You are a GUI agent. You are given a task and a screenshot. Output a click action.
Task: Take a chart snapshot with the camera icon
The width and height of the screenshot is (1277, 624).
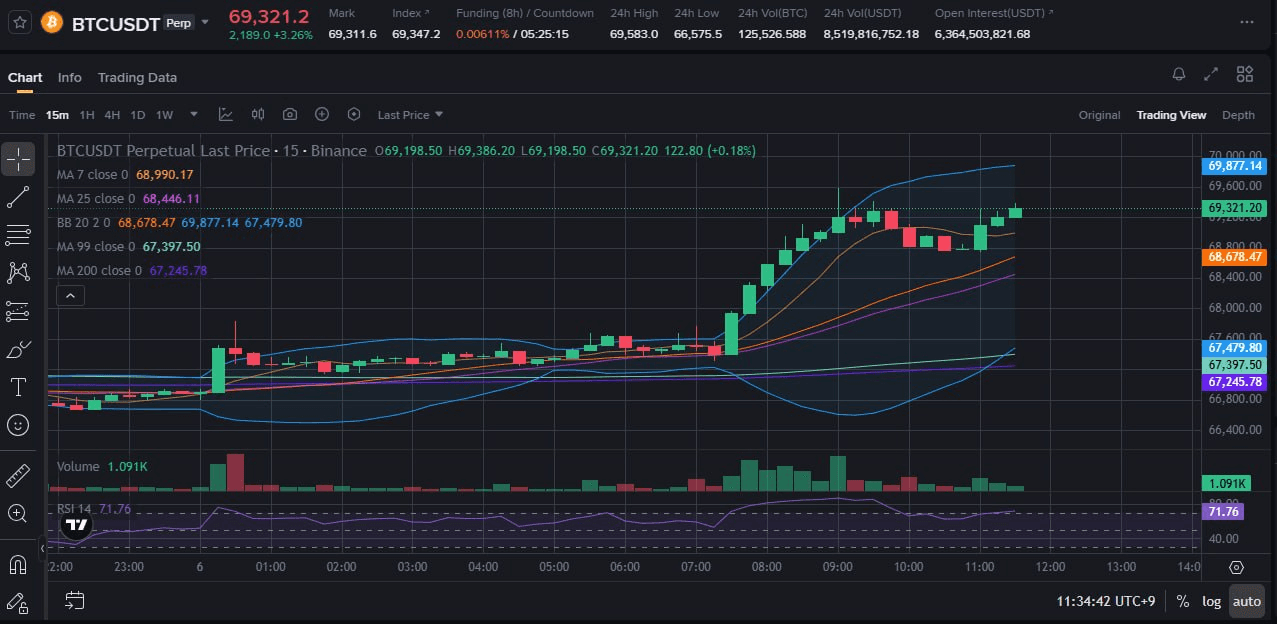[289, 114]
